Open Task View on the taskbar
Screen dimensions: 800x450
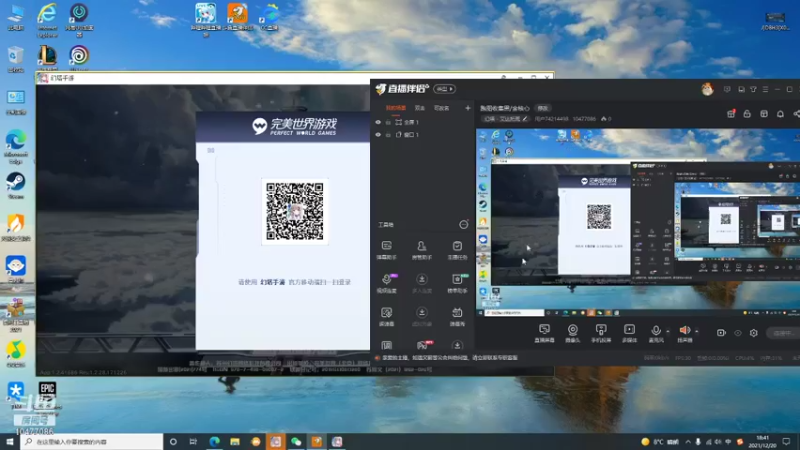click(x=193, y=442)
